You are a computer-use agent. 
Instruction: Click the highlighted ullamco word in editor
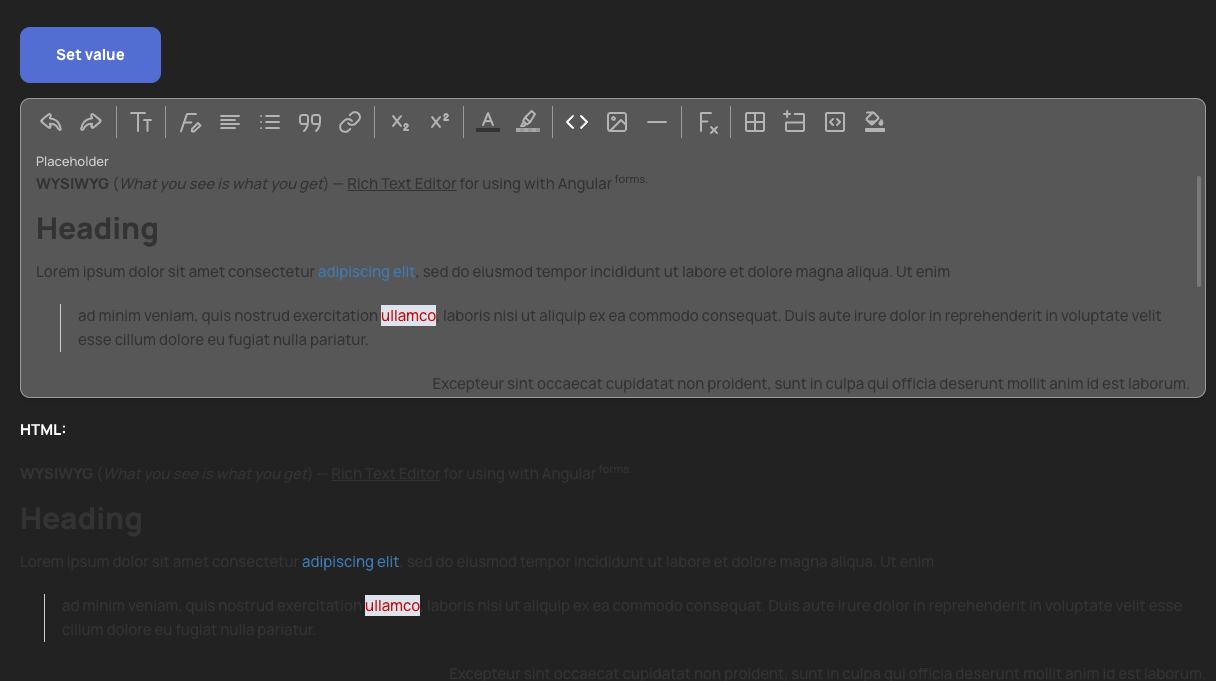coord(408,316)
